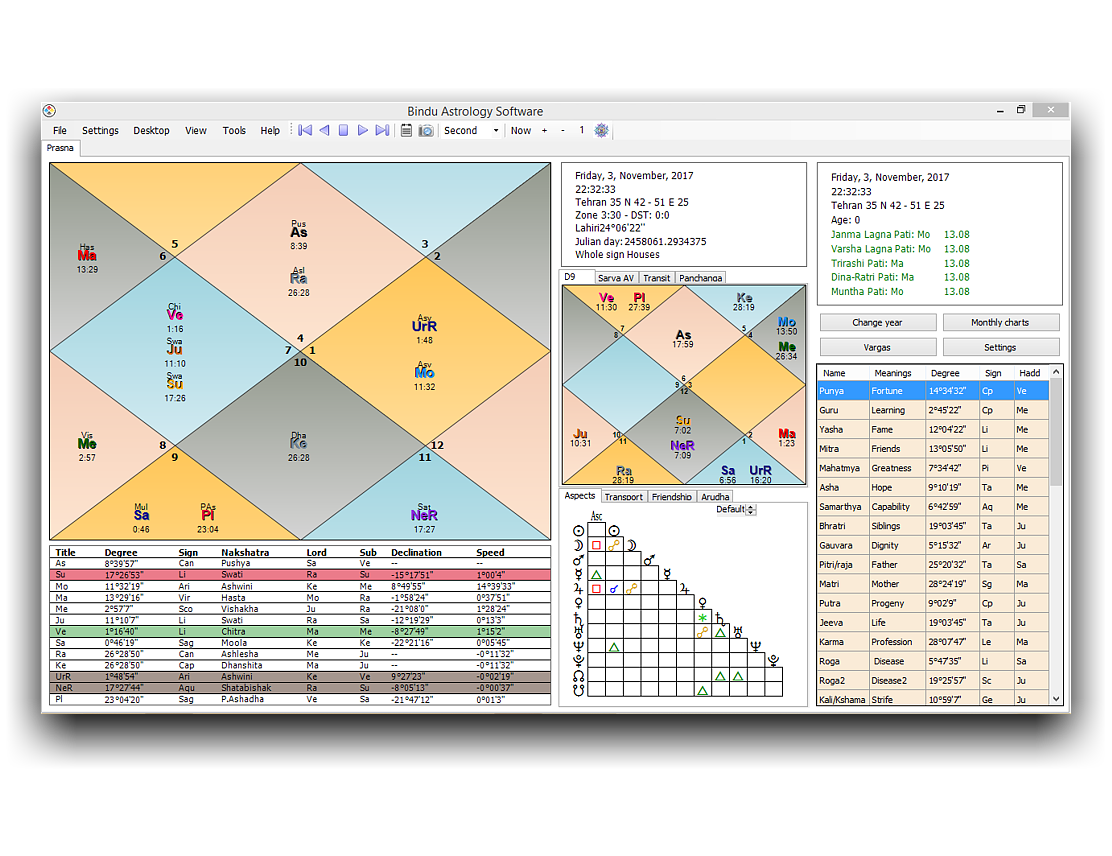Jump to last step with skip-forward icon
The height and width of the screenshot is (856, 1112).
382,130
